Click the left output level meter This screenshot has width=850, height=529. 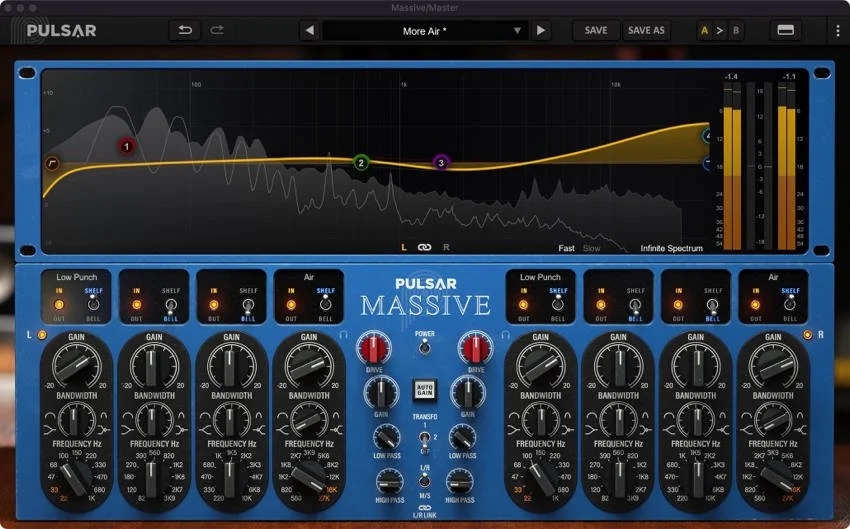pyautogui.click(x=732, y=166)
